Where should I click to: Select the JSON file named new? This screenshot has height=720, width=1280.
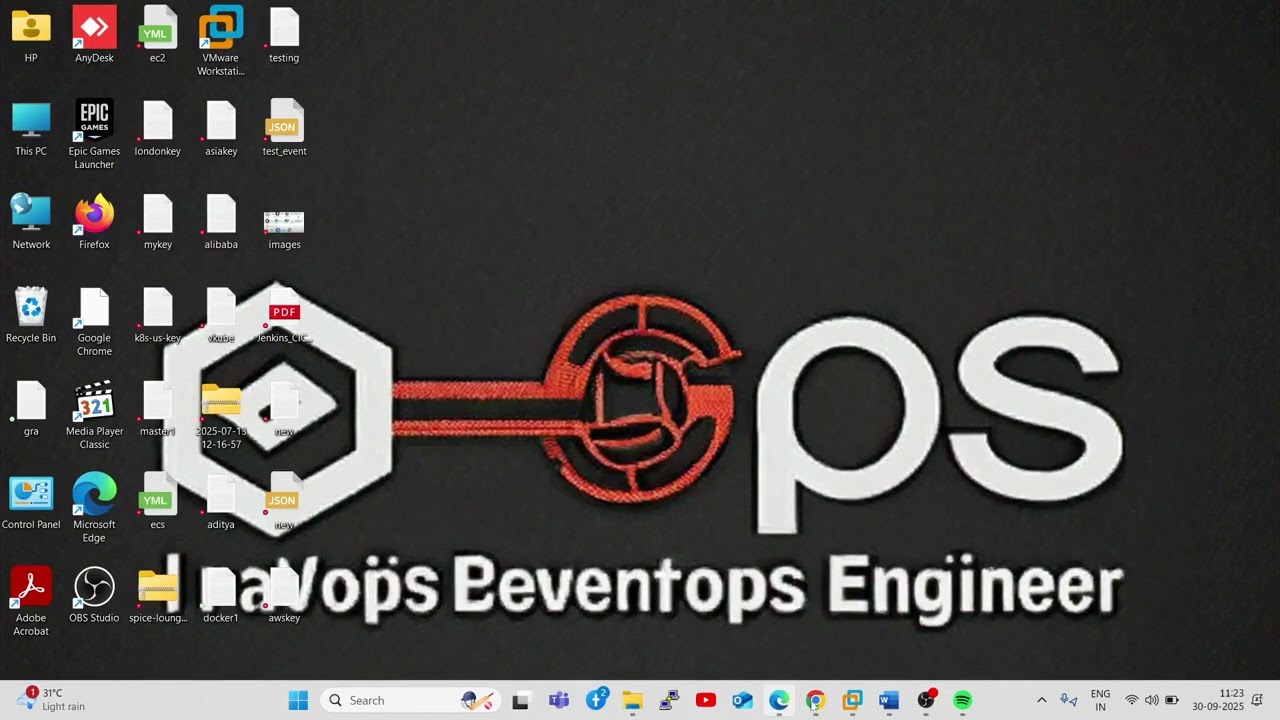(284, 501)
